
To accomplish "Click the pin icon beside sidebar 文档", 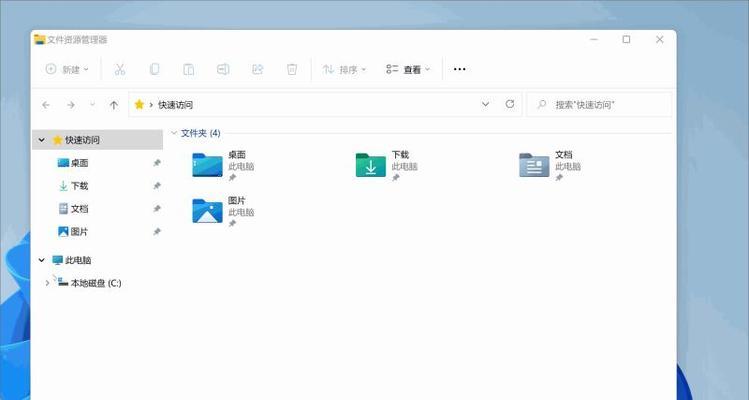I will [x=157, y=209].
